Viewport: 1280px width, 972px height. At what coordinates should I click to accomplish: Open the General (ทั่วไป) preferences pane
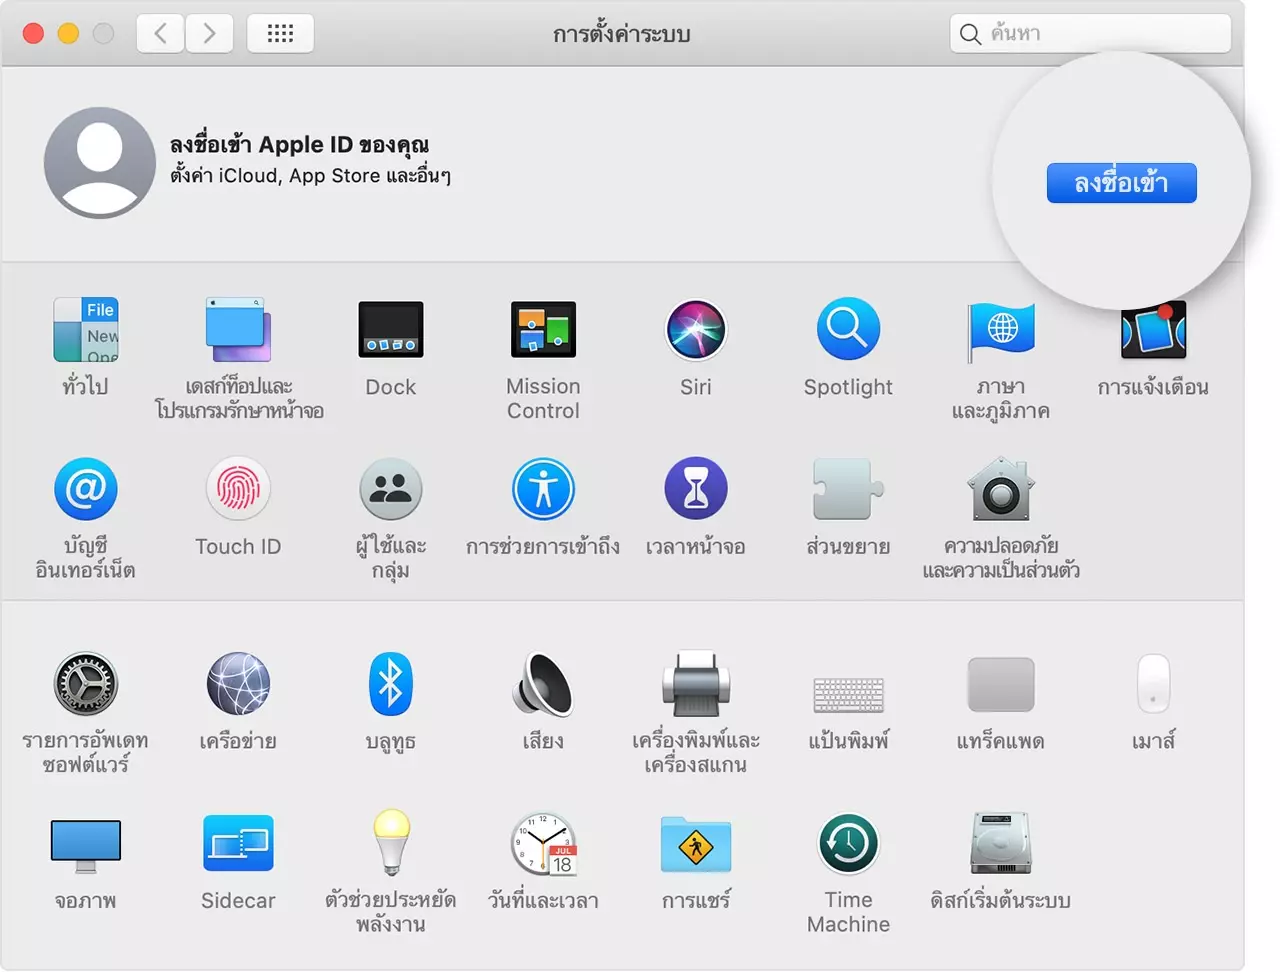tap(86, 330)
